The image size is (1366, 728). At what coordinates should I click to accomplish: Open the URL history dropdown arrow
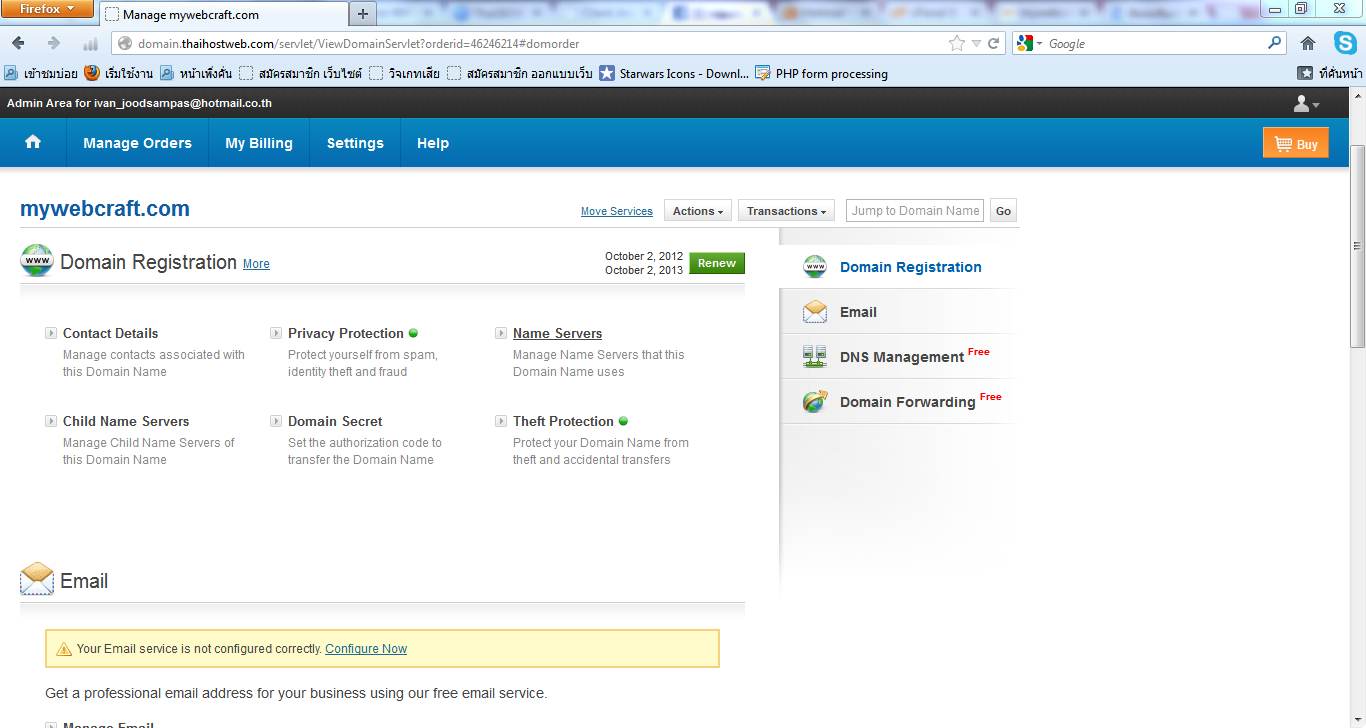pyautogui.click(x=976, y=44)
